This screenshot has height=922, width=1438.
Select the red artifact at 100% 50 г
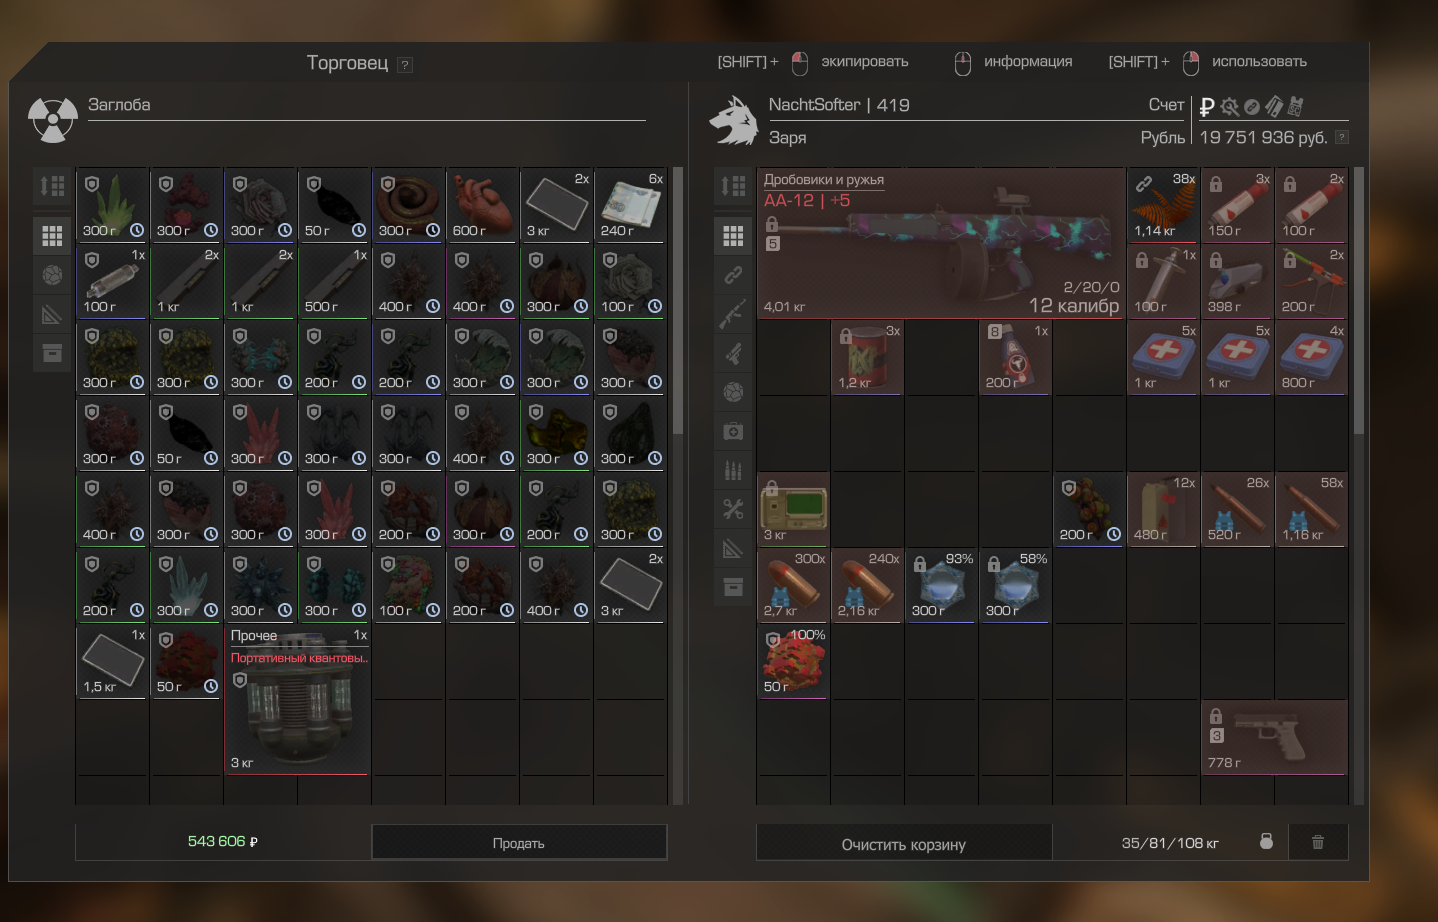click(x=793, y=661)
